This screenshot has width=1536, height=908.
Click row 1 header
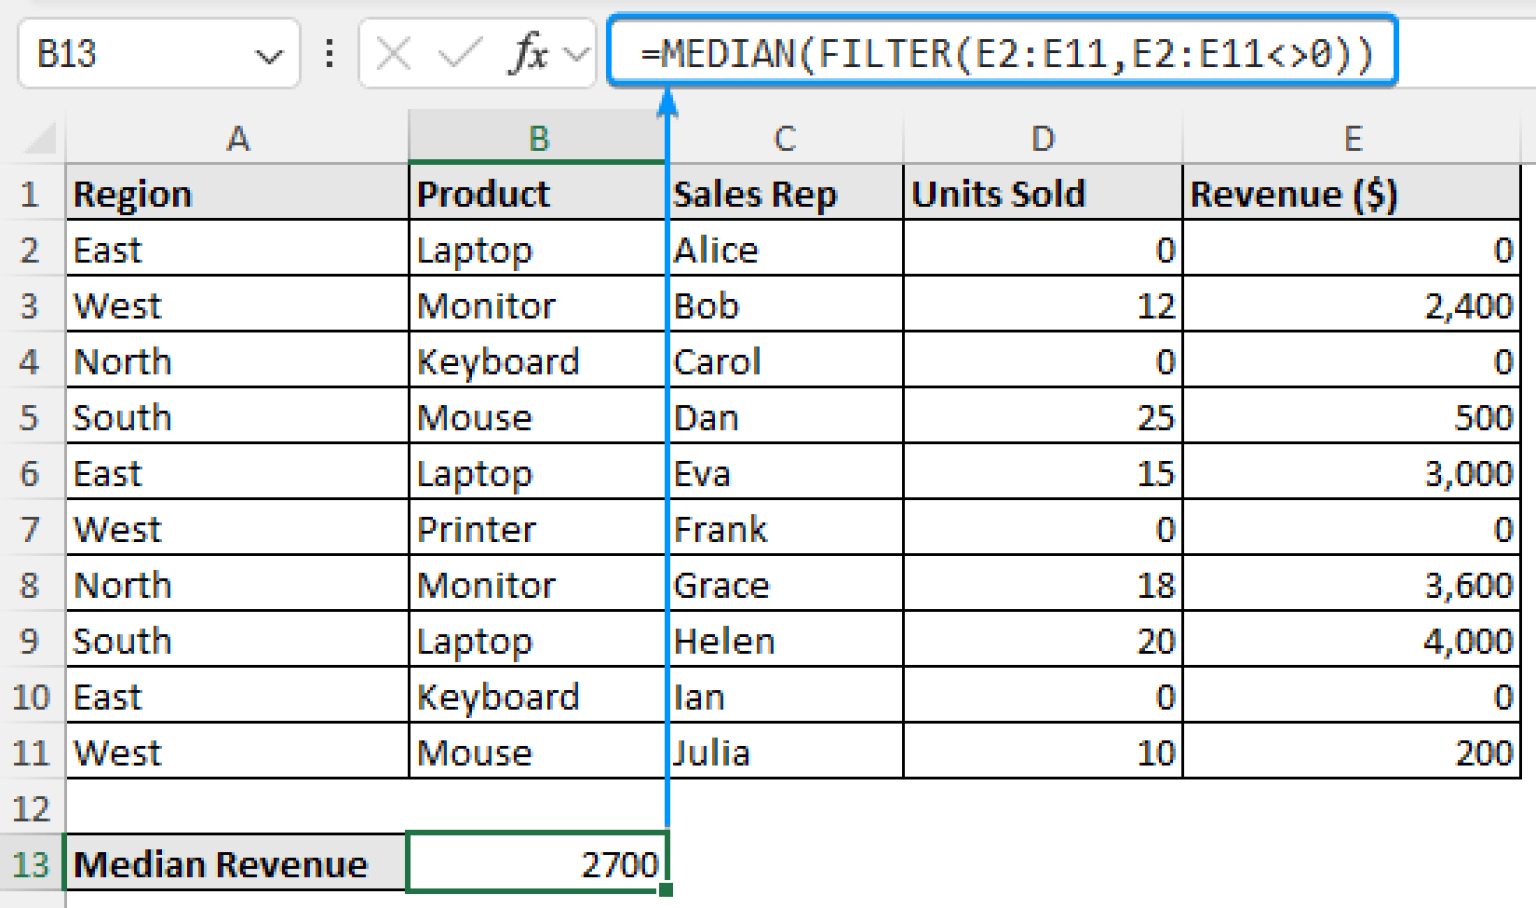31,193
